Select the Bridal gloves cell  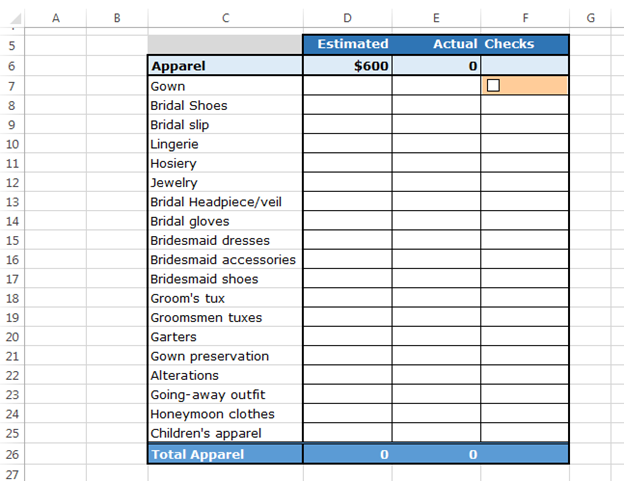pos(225,221)
